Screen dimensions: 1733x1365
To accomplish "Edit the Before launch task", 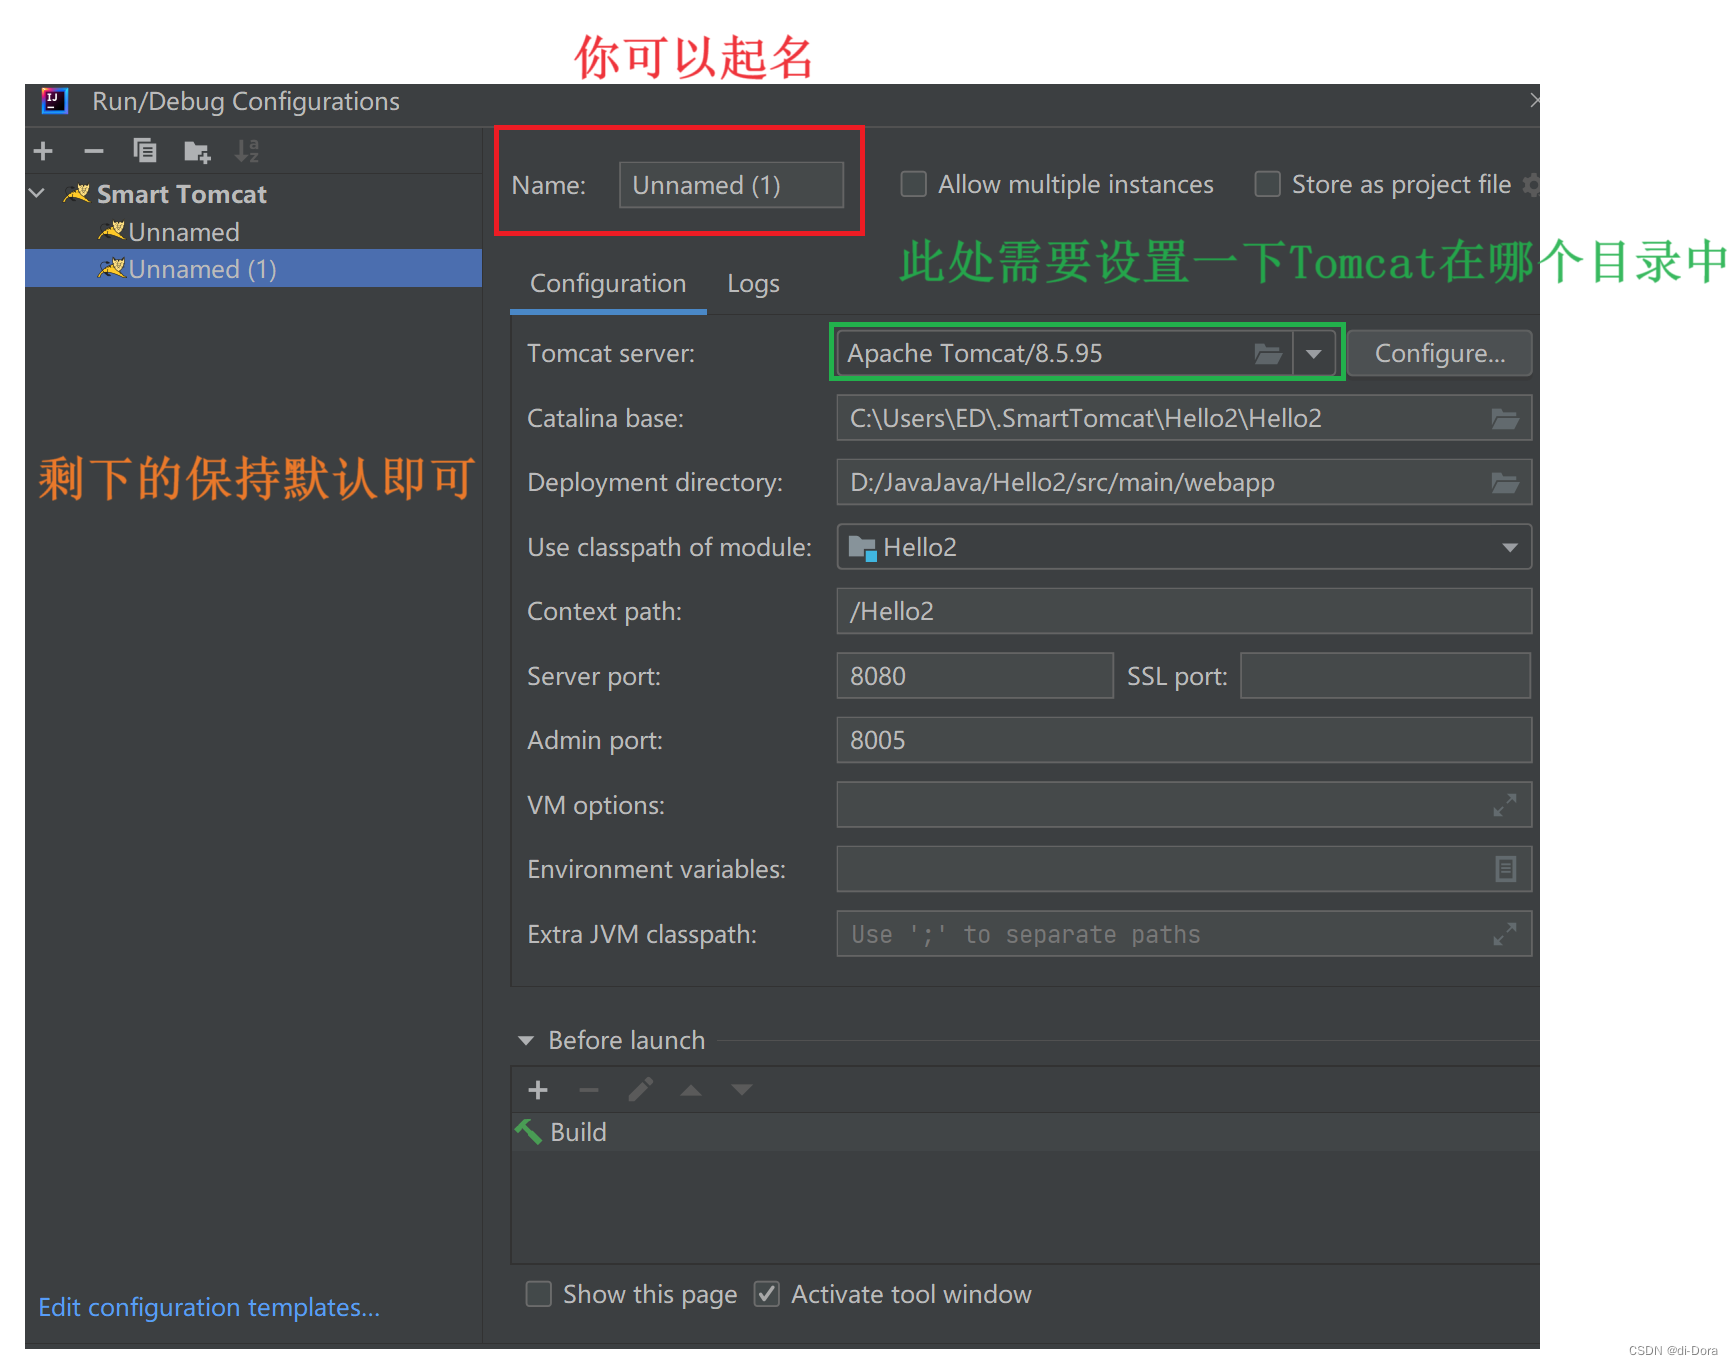I will (640, 1090).
